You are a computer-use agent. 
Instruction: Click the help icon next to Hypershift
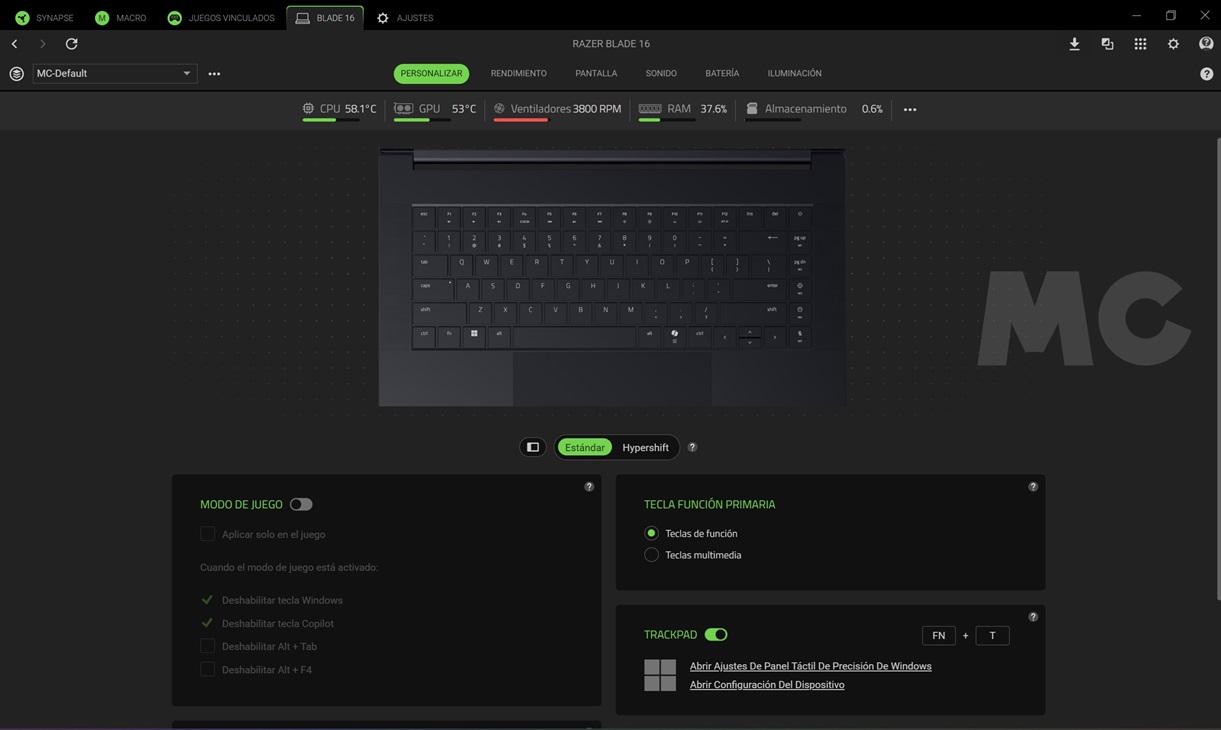pyautogui.click(x=692, y=447)
